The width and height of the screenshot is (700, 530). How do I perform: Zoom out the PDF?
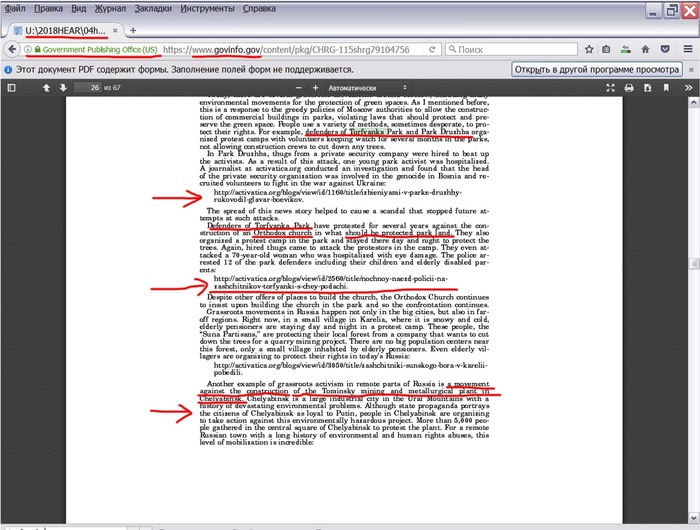tap(299, 88)
